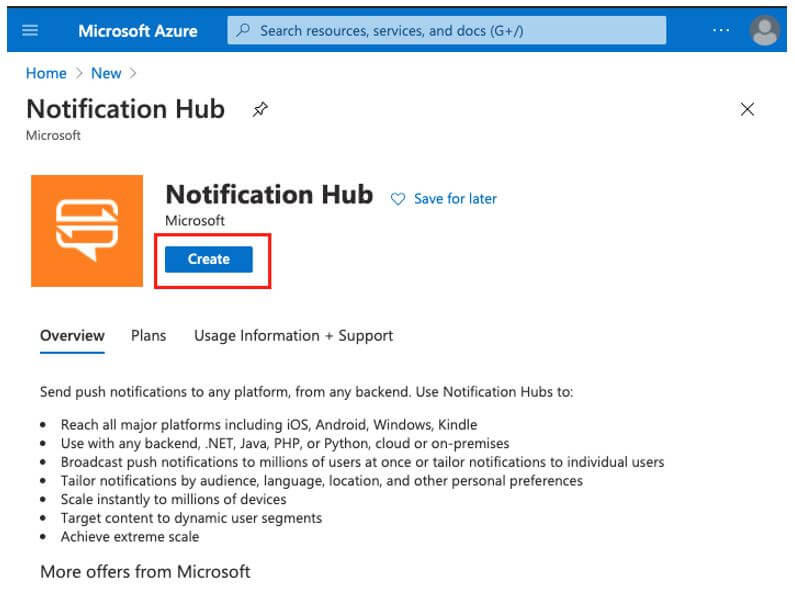
Task: Open the user account avatar
Action: pyautogui.click(x=764, y=31)
